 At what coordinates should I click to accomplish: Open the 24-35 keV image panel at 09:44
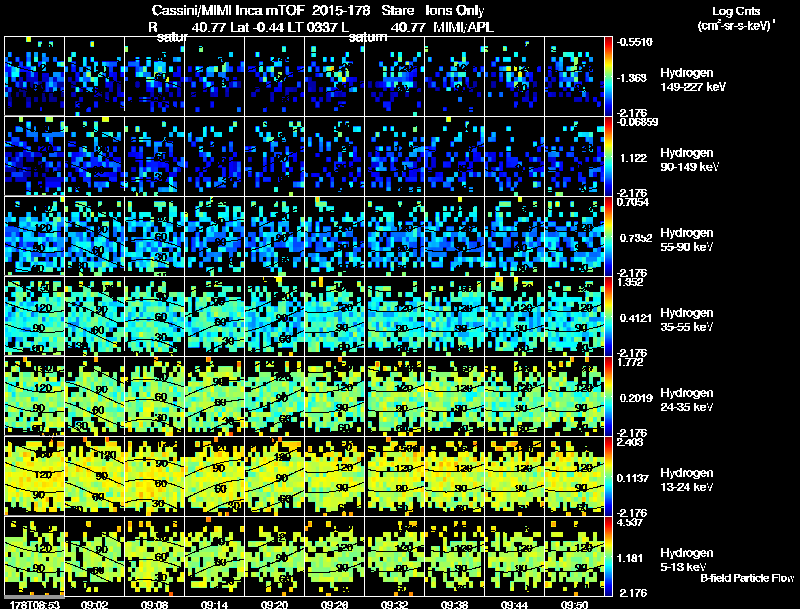click(514, 396)
